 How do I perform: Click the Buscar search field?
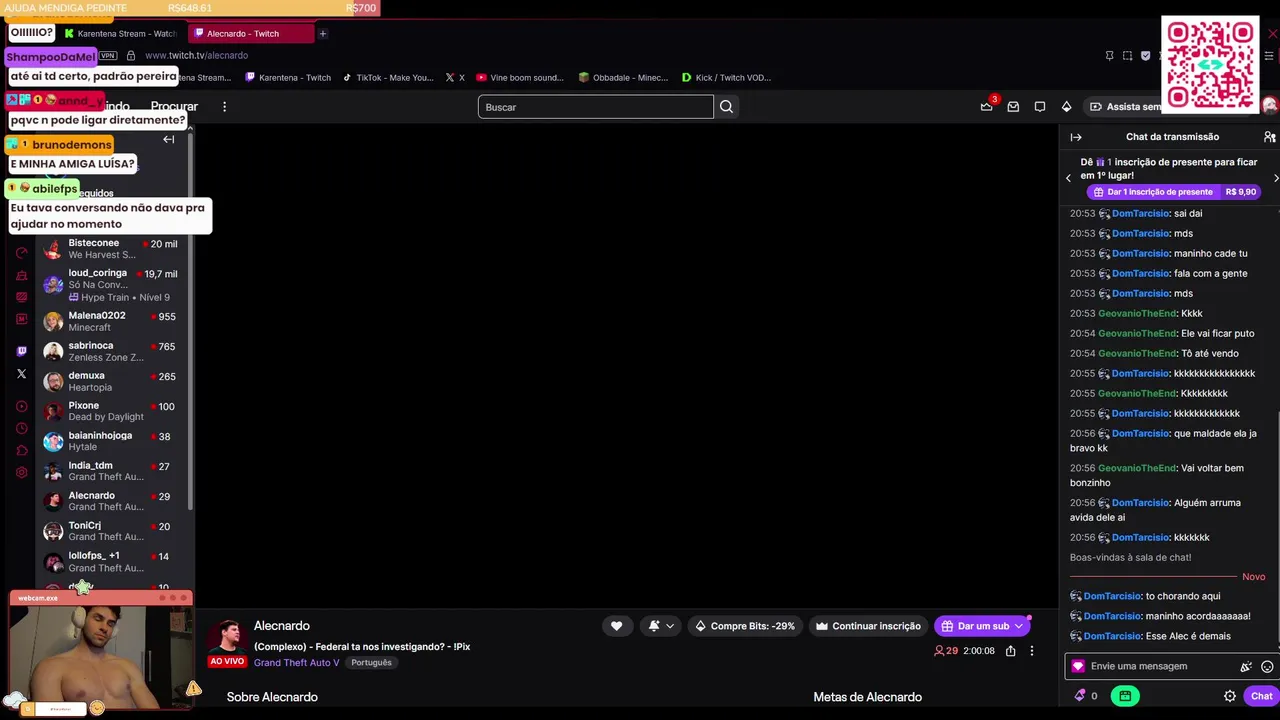coord(596,107)
